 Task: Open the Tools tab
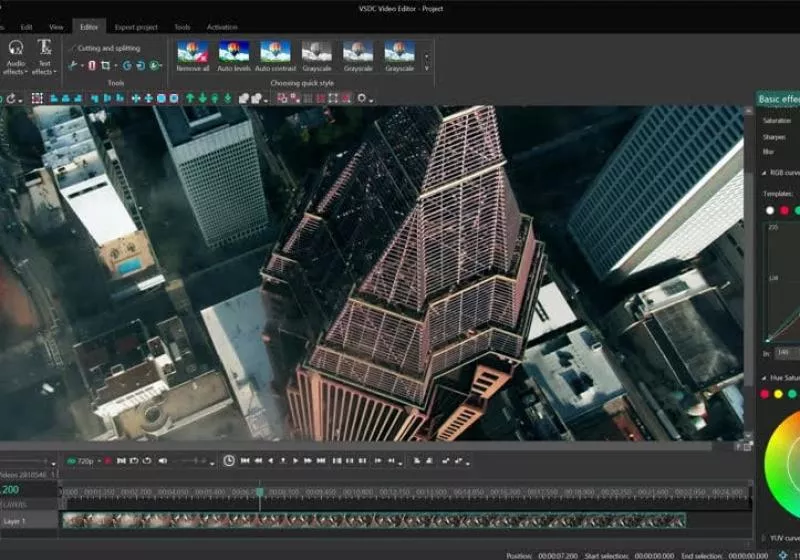pyautogui.click(x=182, y=27)
